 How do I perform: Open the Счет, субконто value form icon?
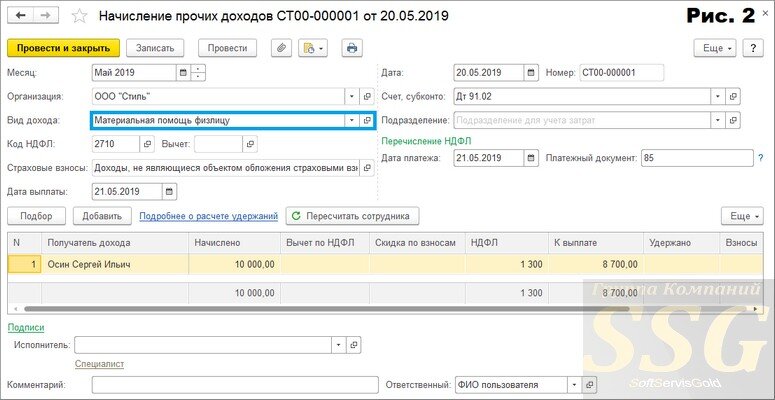(733, 97)
